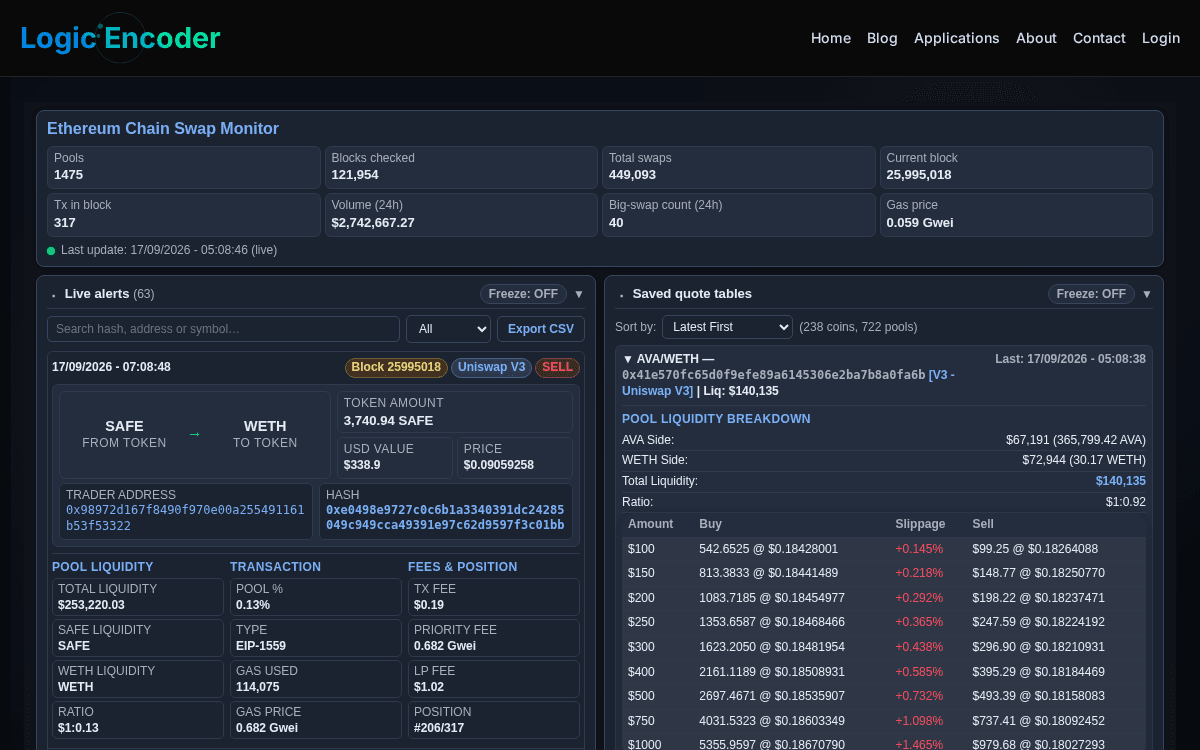
Task: Click the Total Liquidity $140,135 value
Action: (x=1121, y=481)
